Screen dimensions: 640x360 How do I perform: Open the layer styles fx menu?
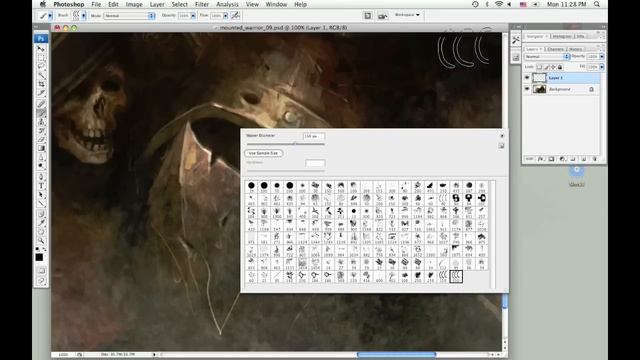pyautogui.click(x=541, y=159)
